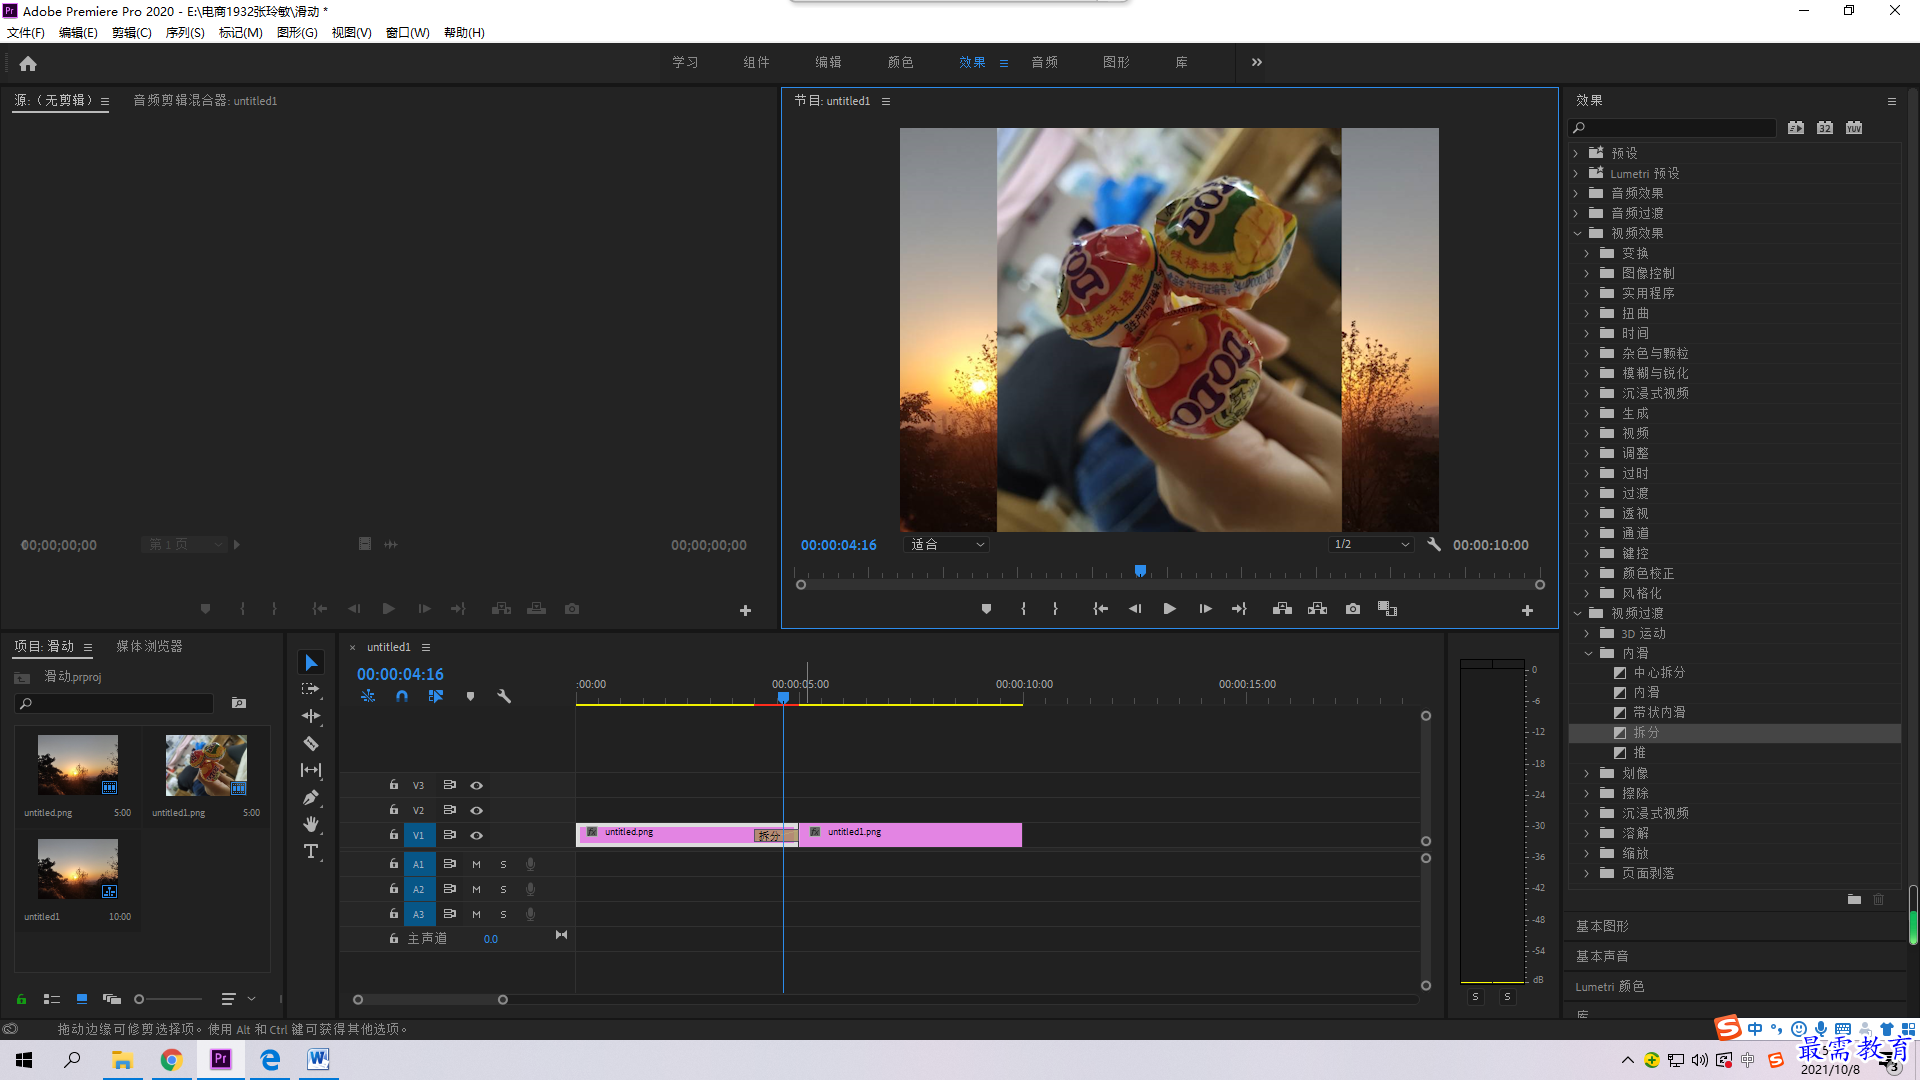Select the untitled1.png thumbnail in Project panel
Image resolution: width=1920 pixels, height=1080 pixels.
[x=206, y=766]
